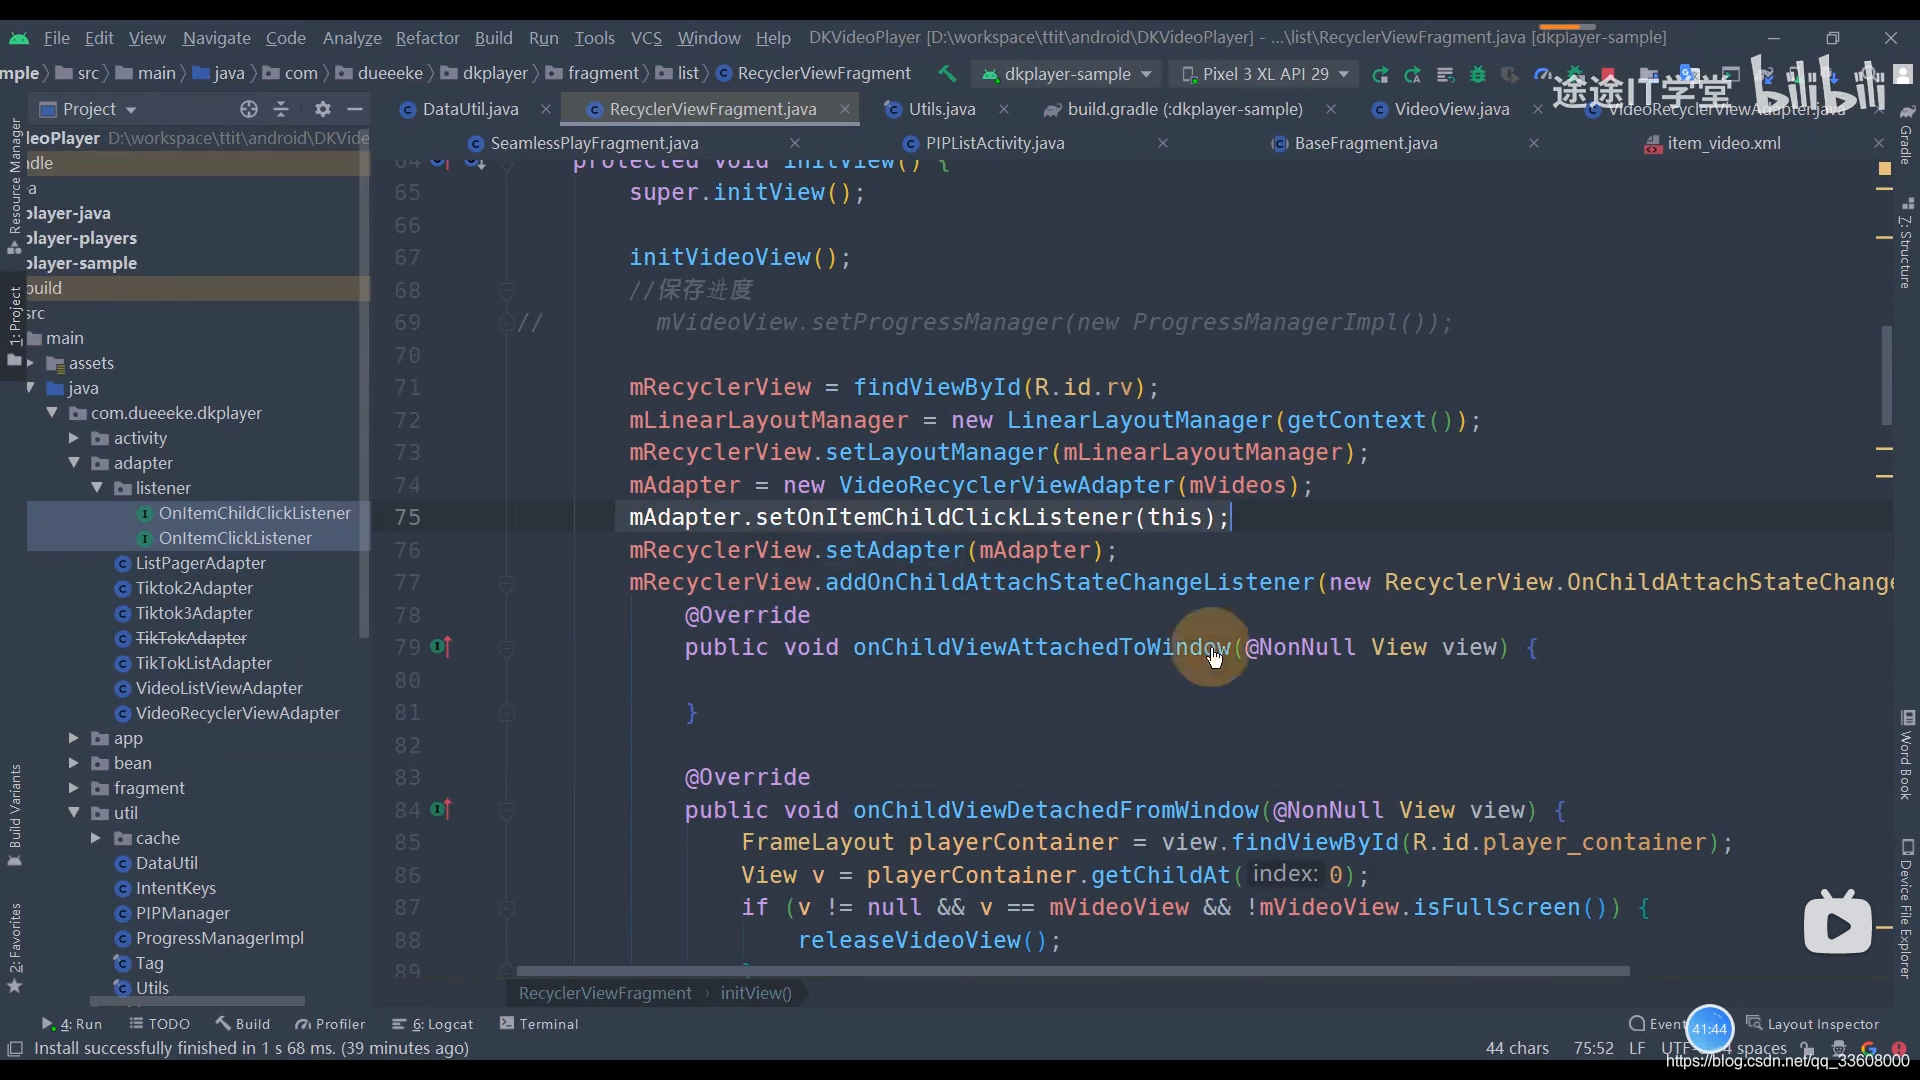Hide the Project panel with the minus icon
Viewport: 1920px width, 1080px height.
(x=354, y=109)
